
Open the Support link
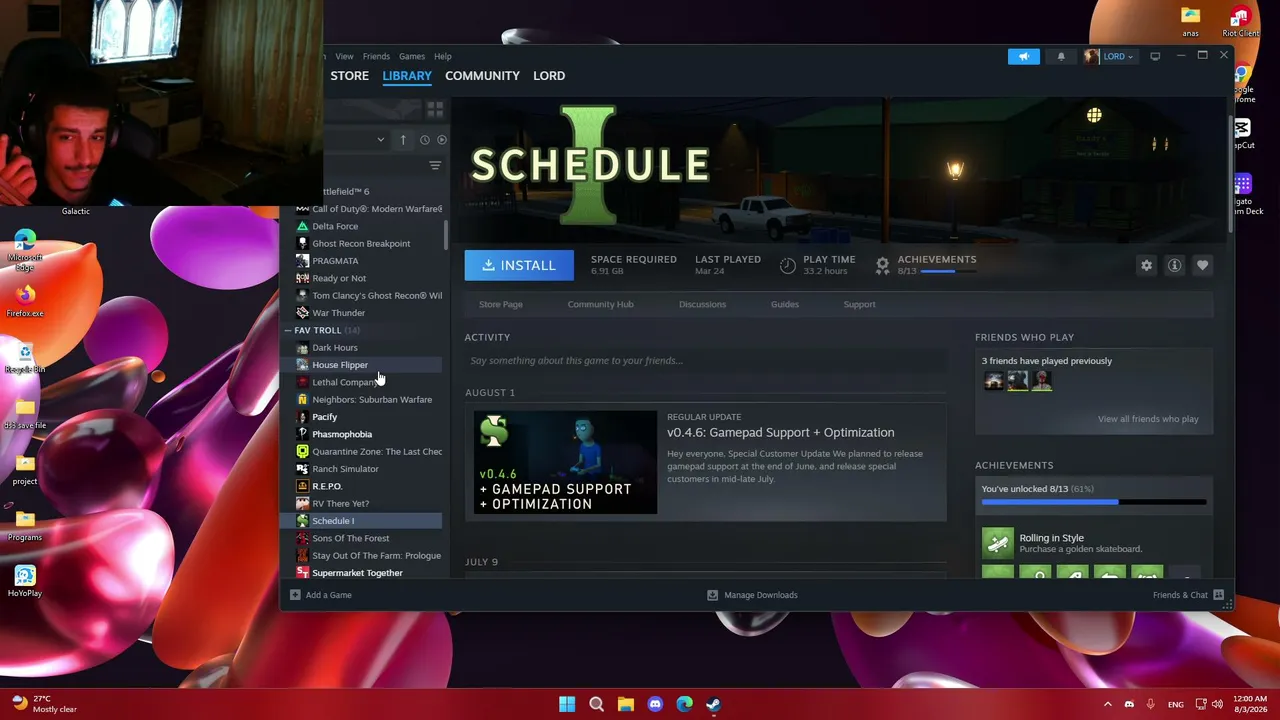tap(859, 304)
